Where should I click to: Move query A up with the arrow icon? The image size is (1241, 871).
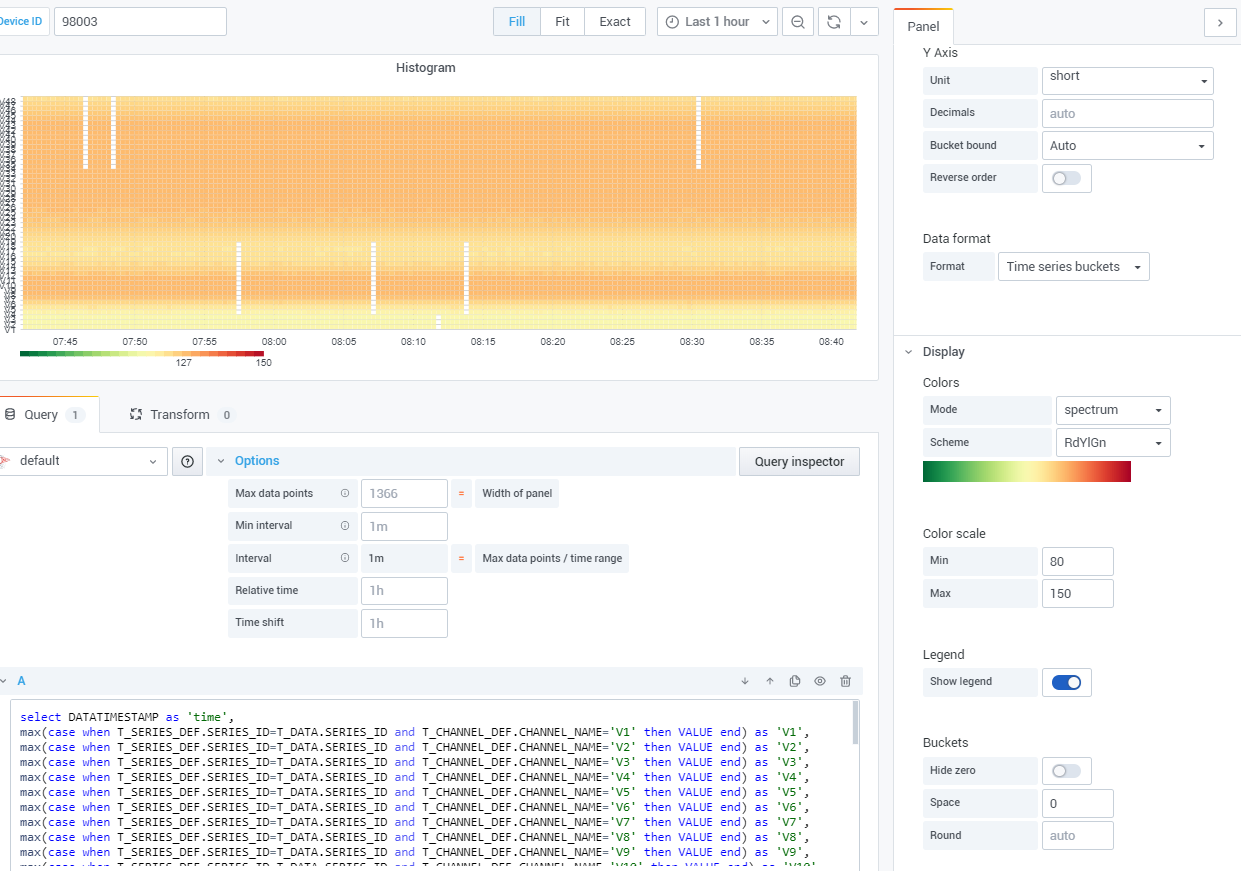coord(769,681)
